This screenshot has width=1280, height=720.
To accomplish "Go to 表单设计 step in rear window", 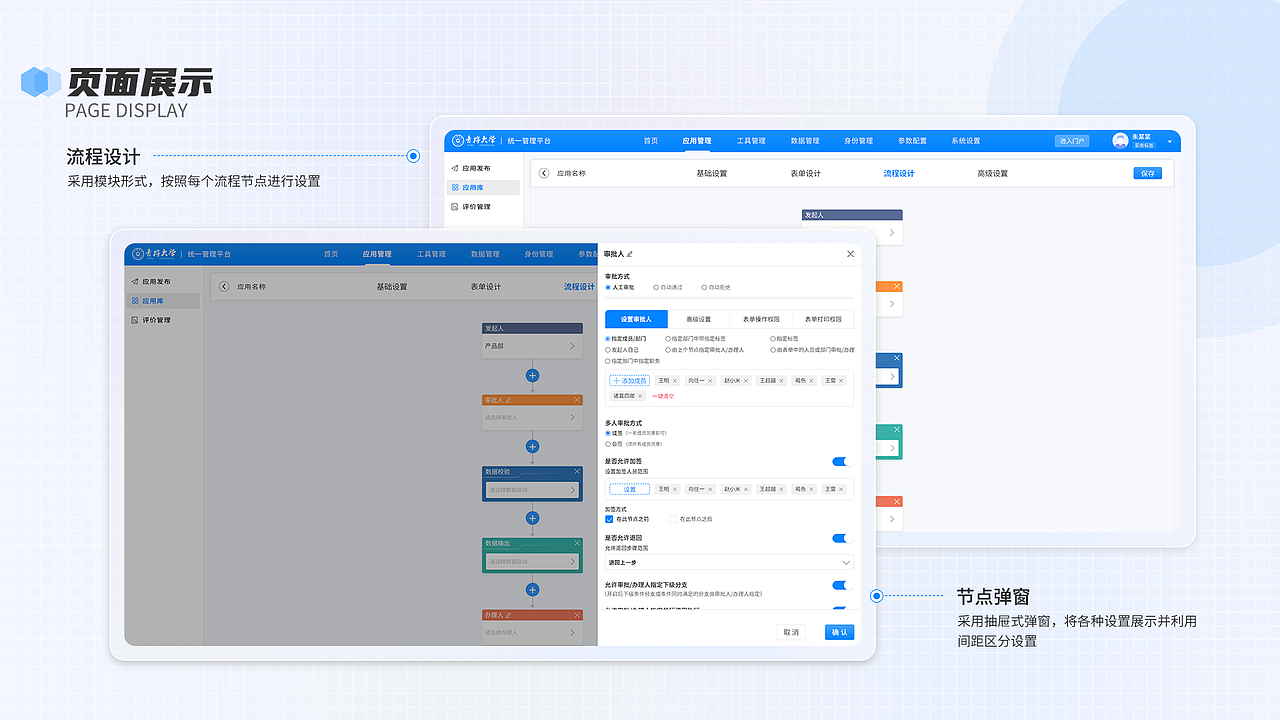I will (x=805, y=173).
